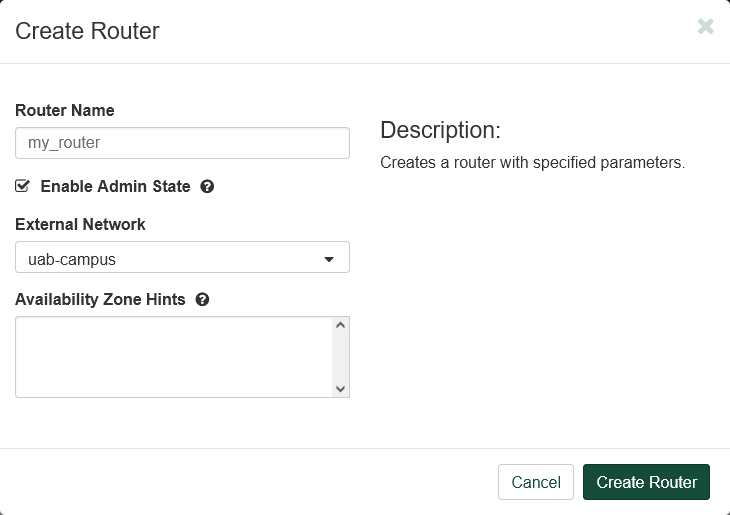Click inside the Availability Zone Hints list box
Viewport: 730px width, 515px height.
point(172,357)
